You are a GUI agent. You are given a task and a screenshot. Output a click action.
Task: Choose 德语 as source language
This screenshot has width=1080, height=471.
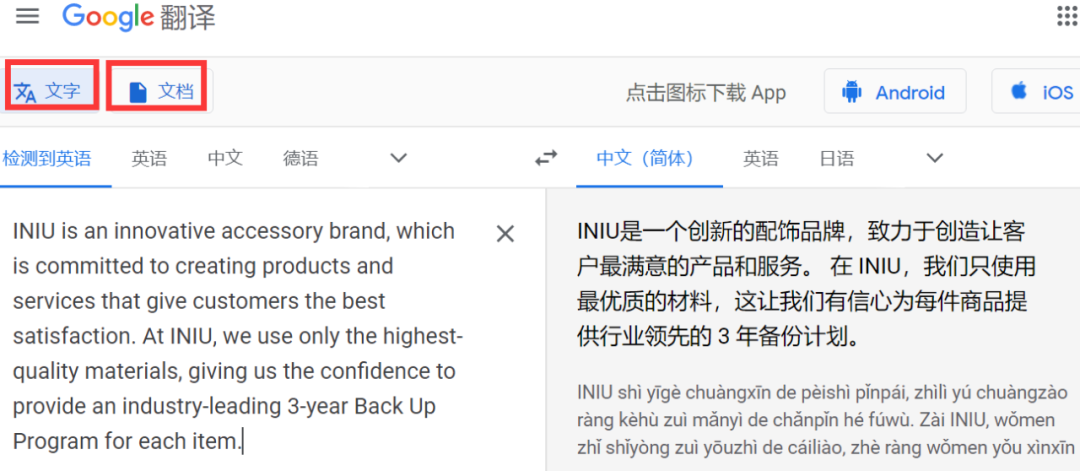point(301,159)
